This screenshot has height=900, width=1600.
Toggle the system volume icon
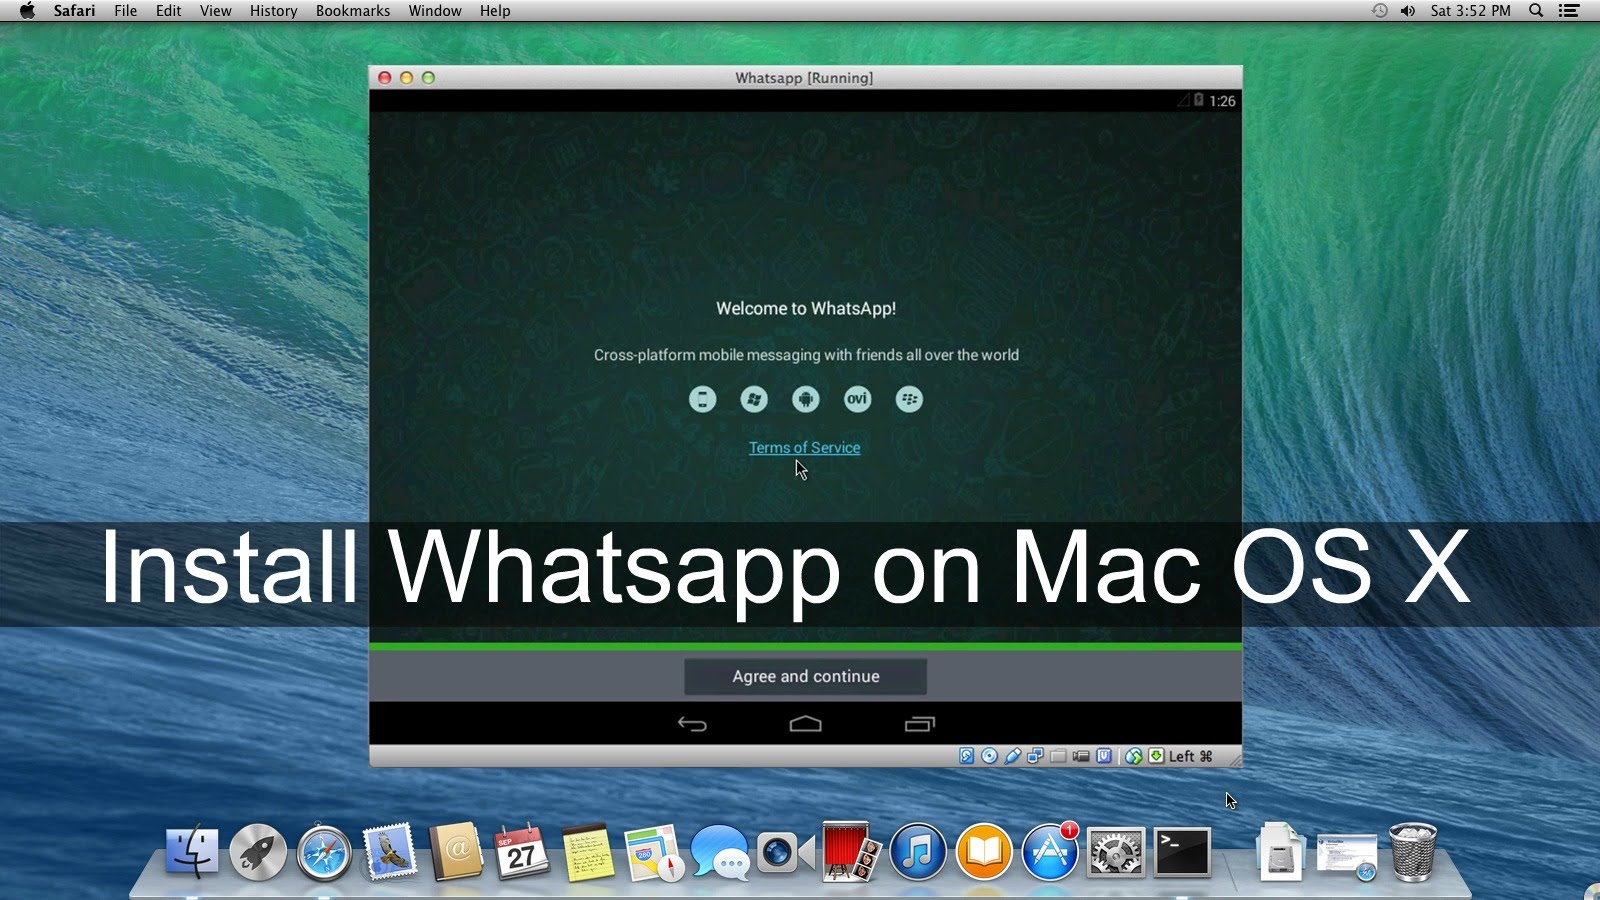tap(1408, 11)
